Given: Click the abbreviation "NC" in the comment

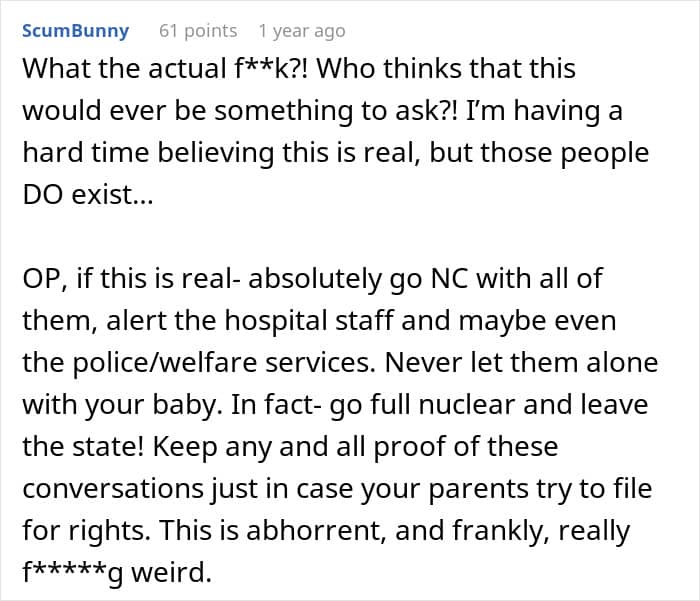Looking at the screenshot, I should coord(424,278).
